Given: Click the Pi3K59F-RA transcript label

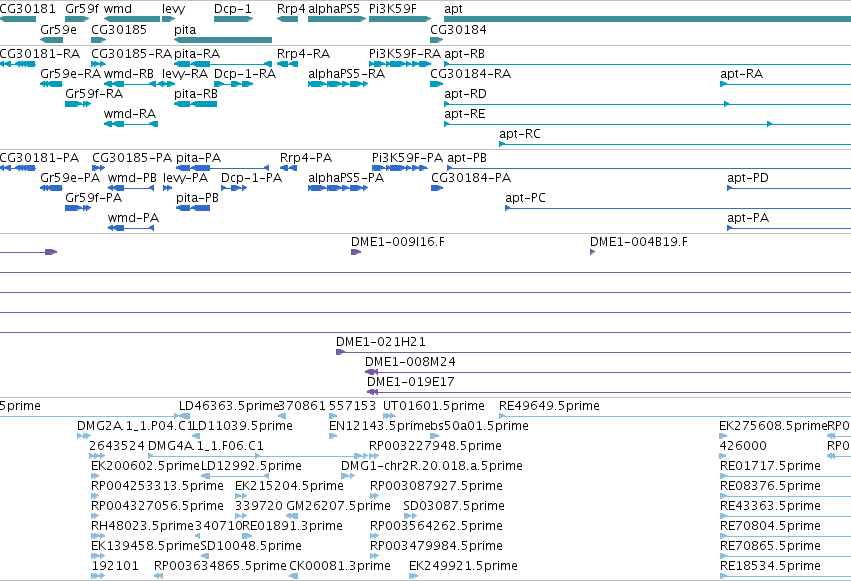Looking at the screenshot, I should [x=405, y=54].
